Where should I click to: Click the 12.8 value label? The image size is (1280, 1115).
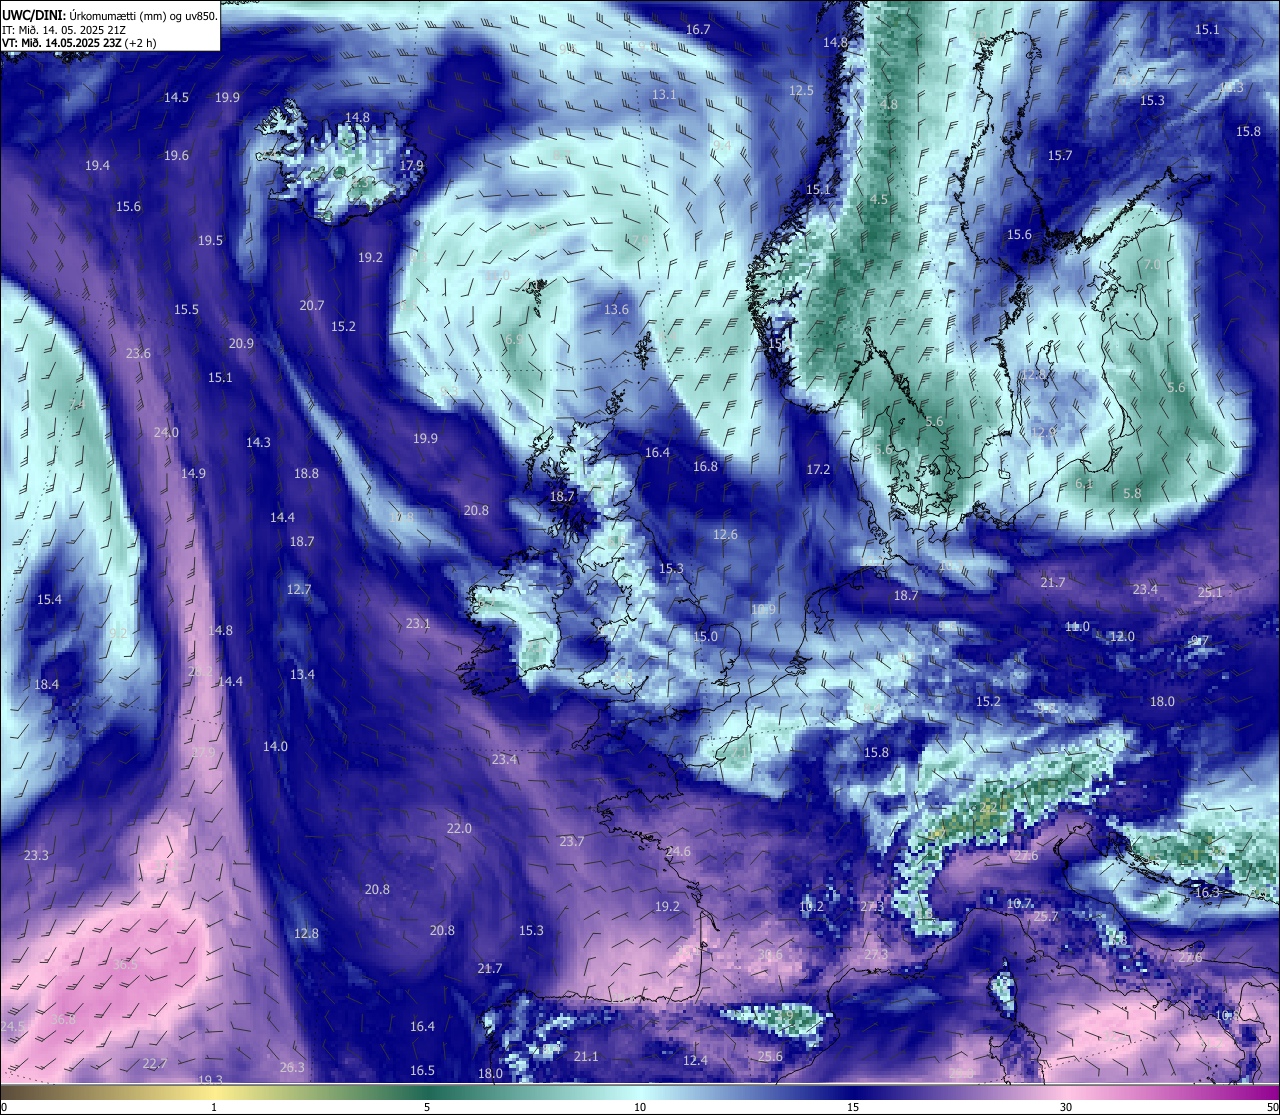click(x=306, y=933)
